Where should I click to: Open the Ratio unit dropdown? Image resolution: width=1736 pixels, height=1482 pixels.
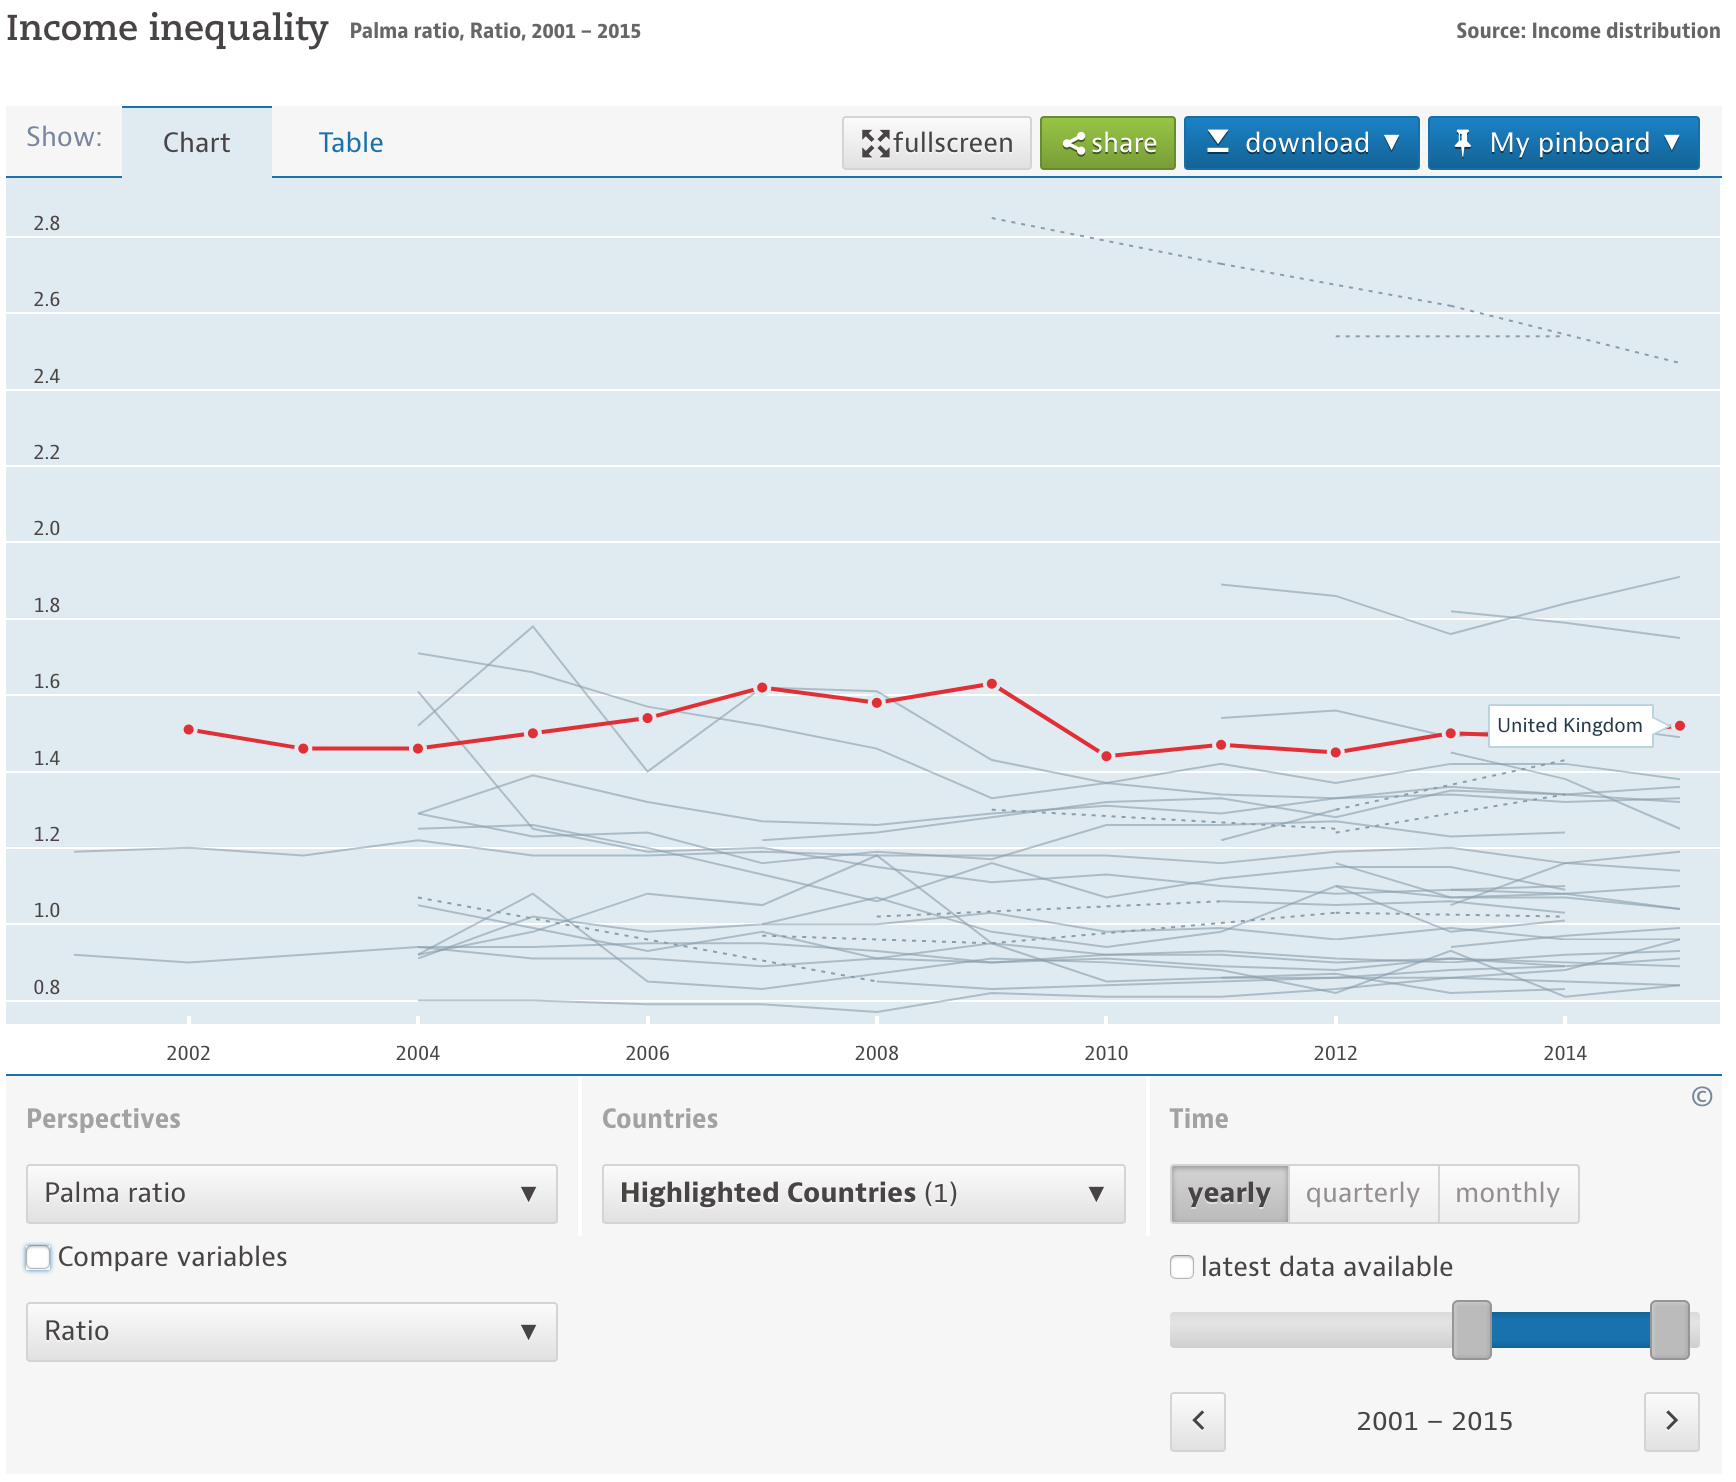(x=291, y=1332)
